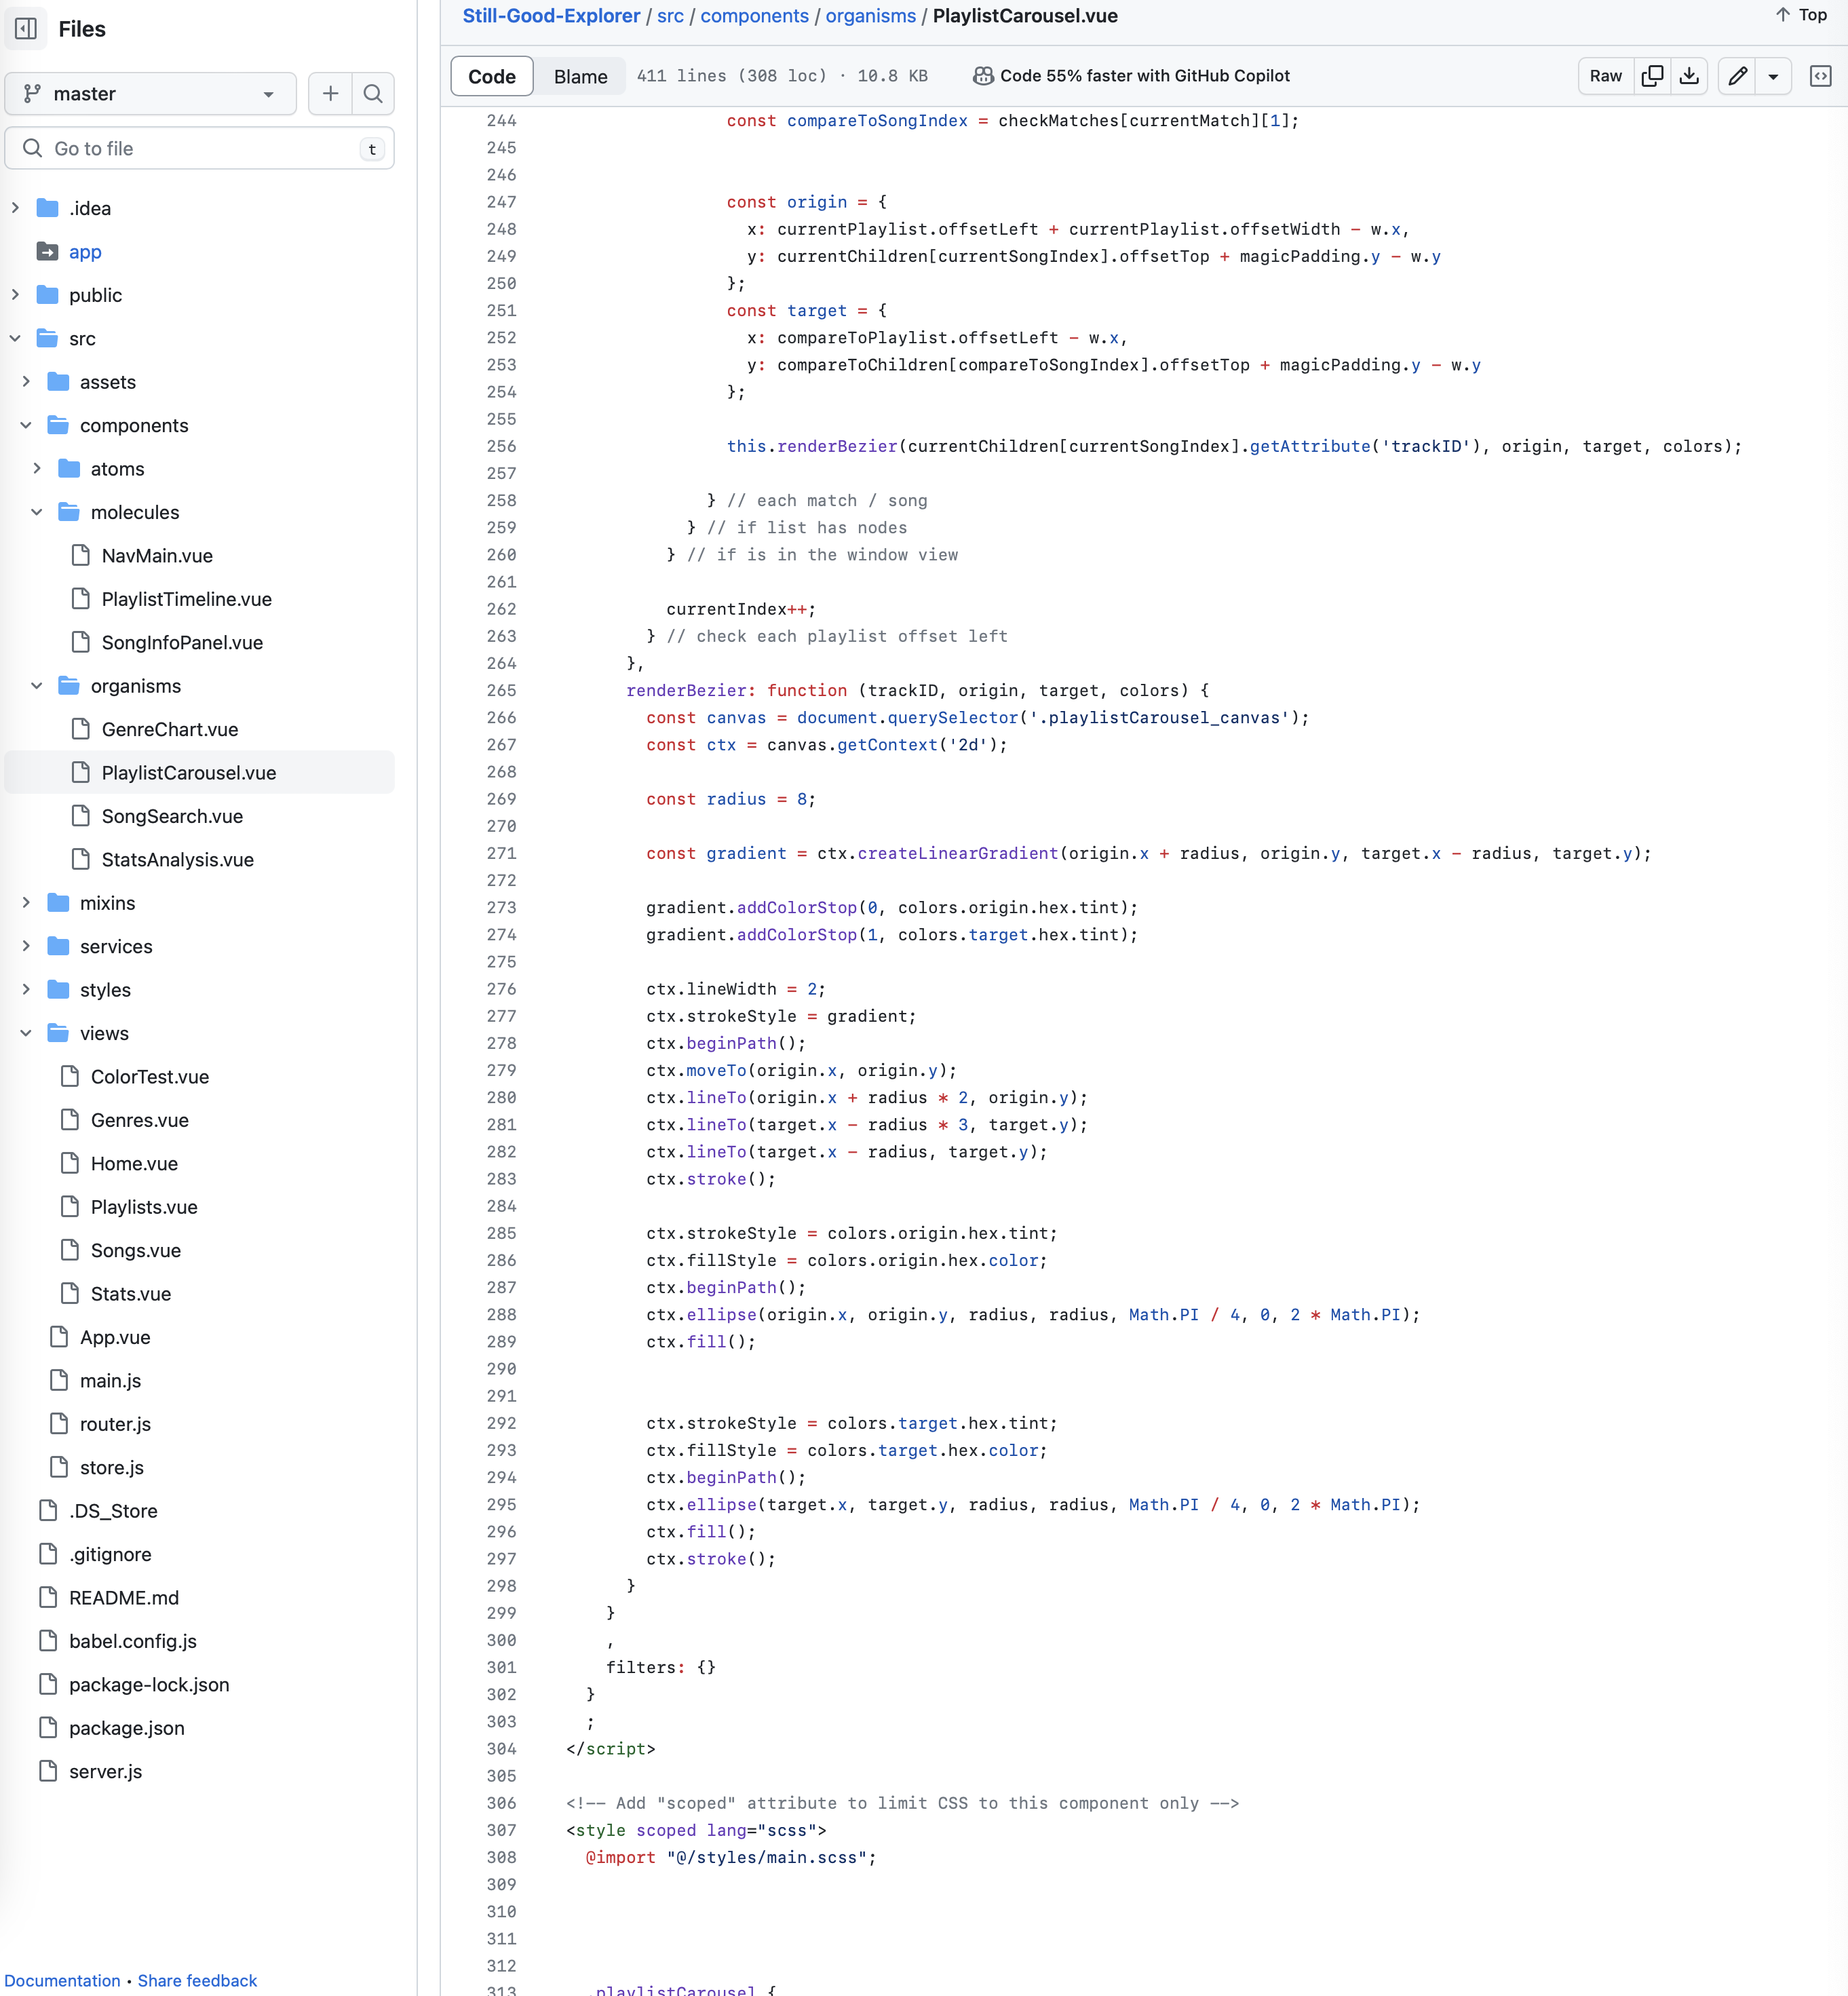Click line number 288
The height and width of the screenshot is (1996, 1848).
tap(501, 1314)
